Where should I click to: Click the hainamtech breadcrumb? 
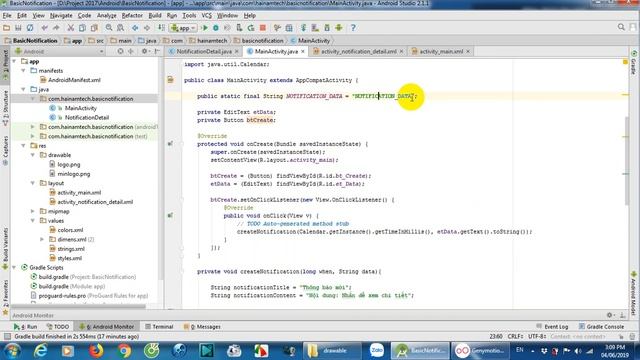208,40
